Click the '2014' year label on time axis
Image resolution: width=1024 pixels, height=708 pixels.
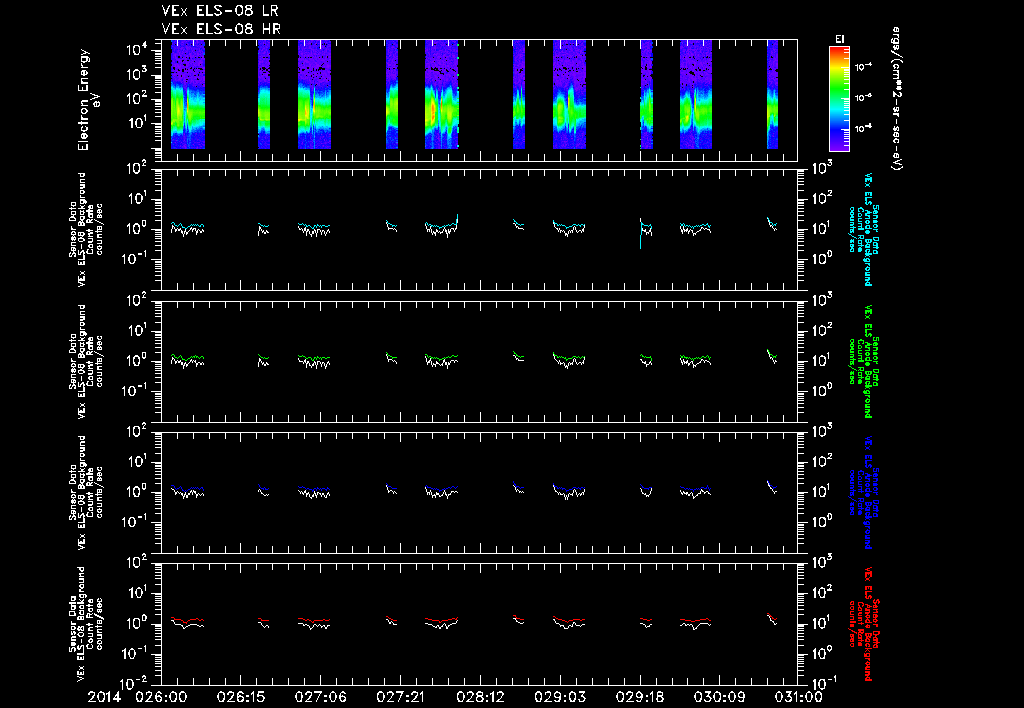coord(104,696)
